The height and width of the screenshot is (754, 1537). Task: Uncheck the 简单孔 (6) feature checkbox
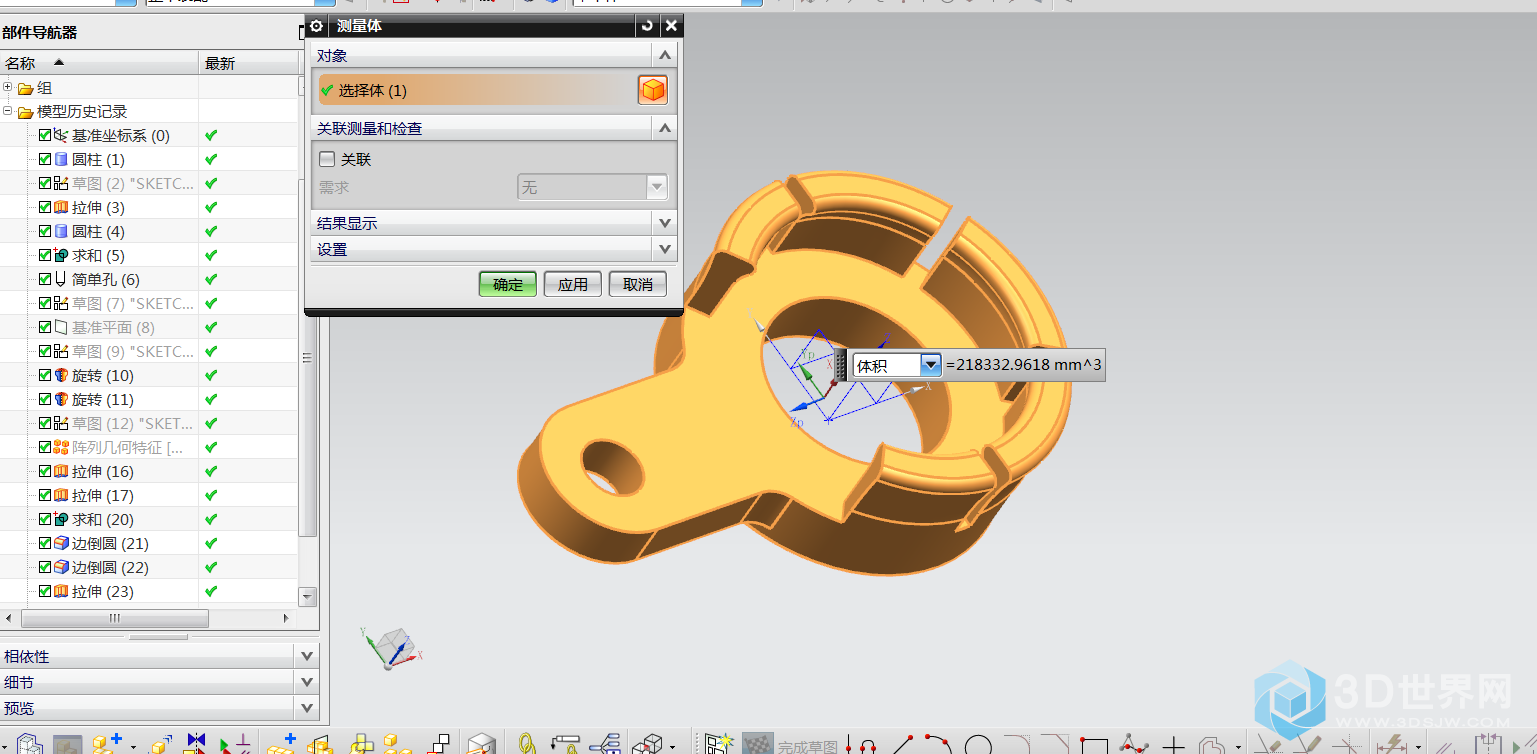[45, 279]
